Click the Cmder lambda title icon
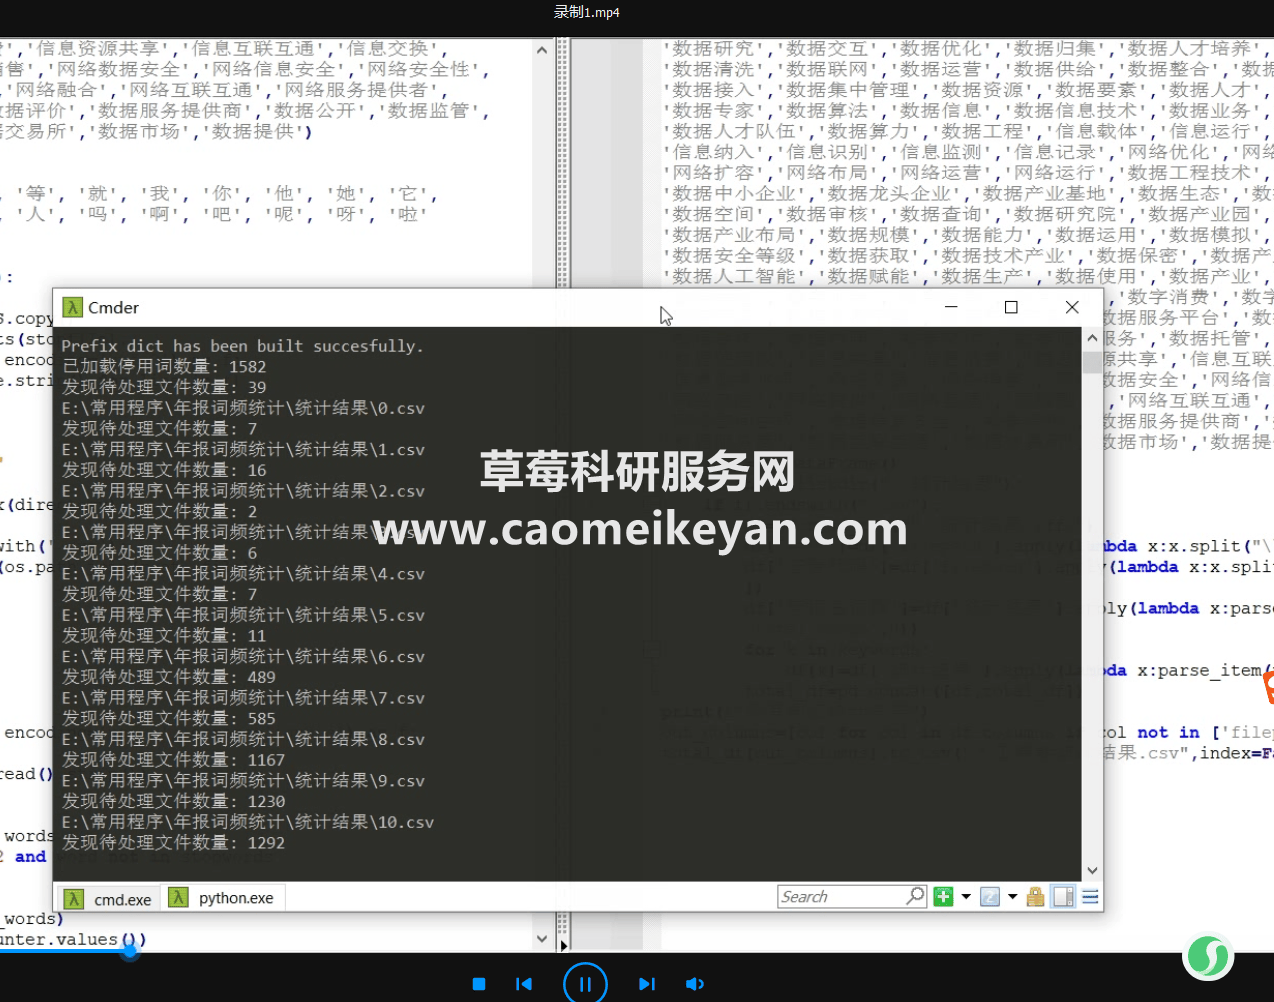Screen dimensions: 1274x1002 click(72, 307)
